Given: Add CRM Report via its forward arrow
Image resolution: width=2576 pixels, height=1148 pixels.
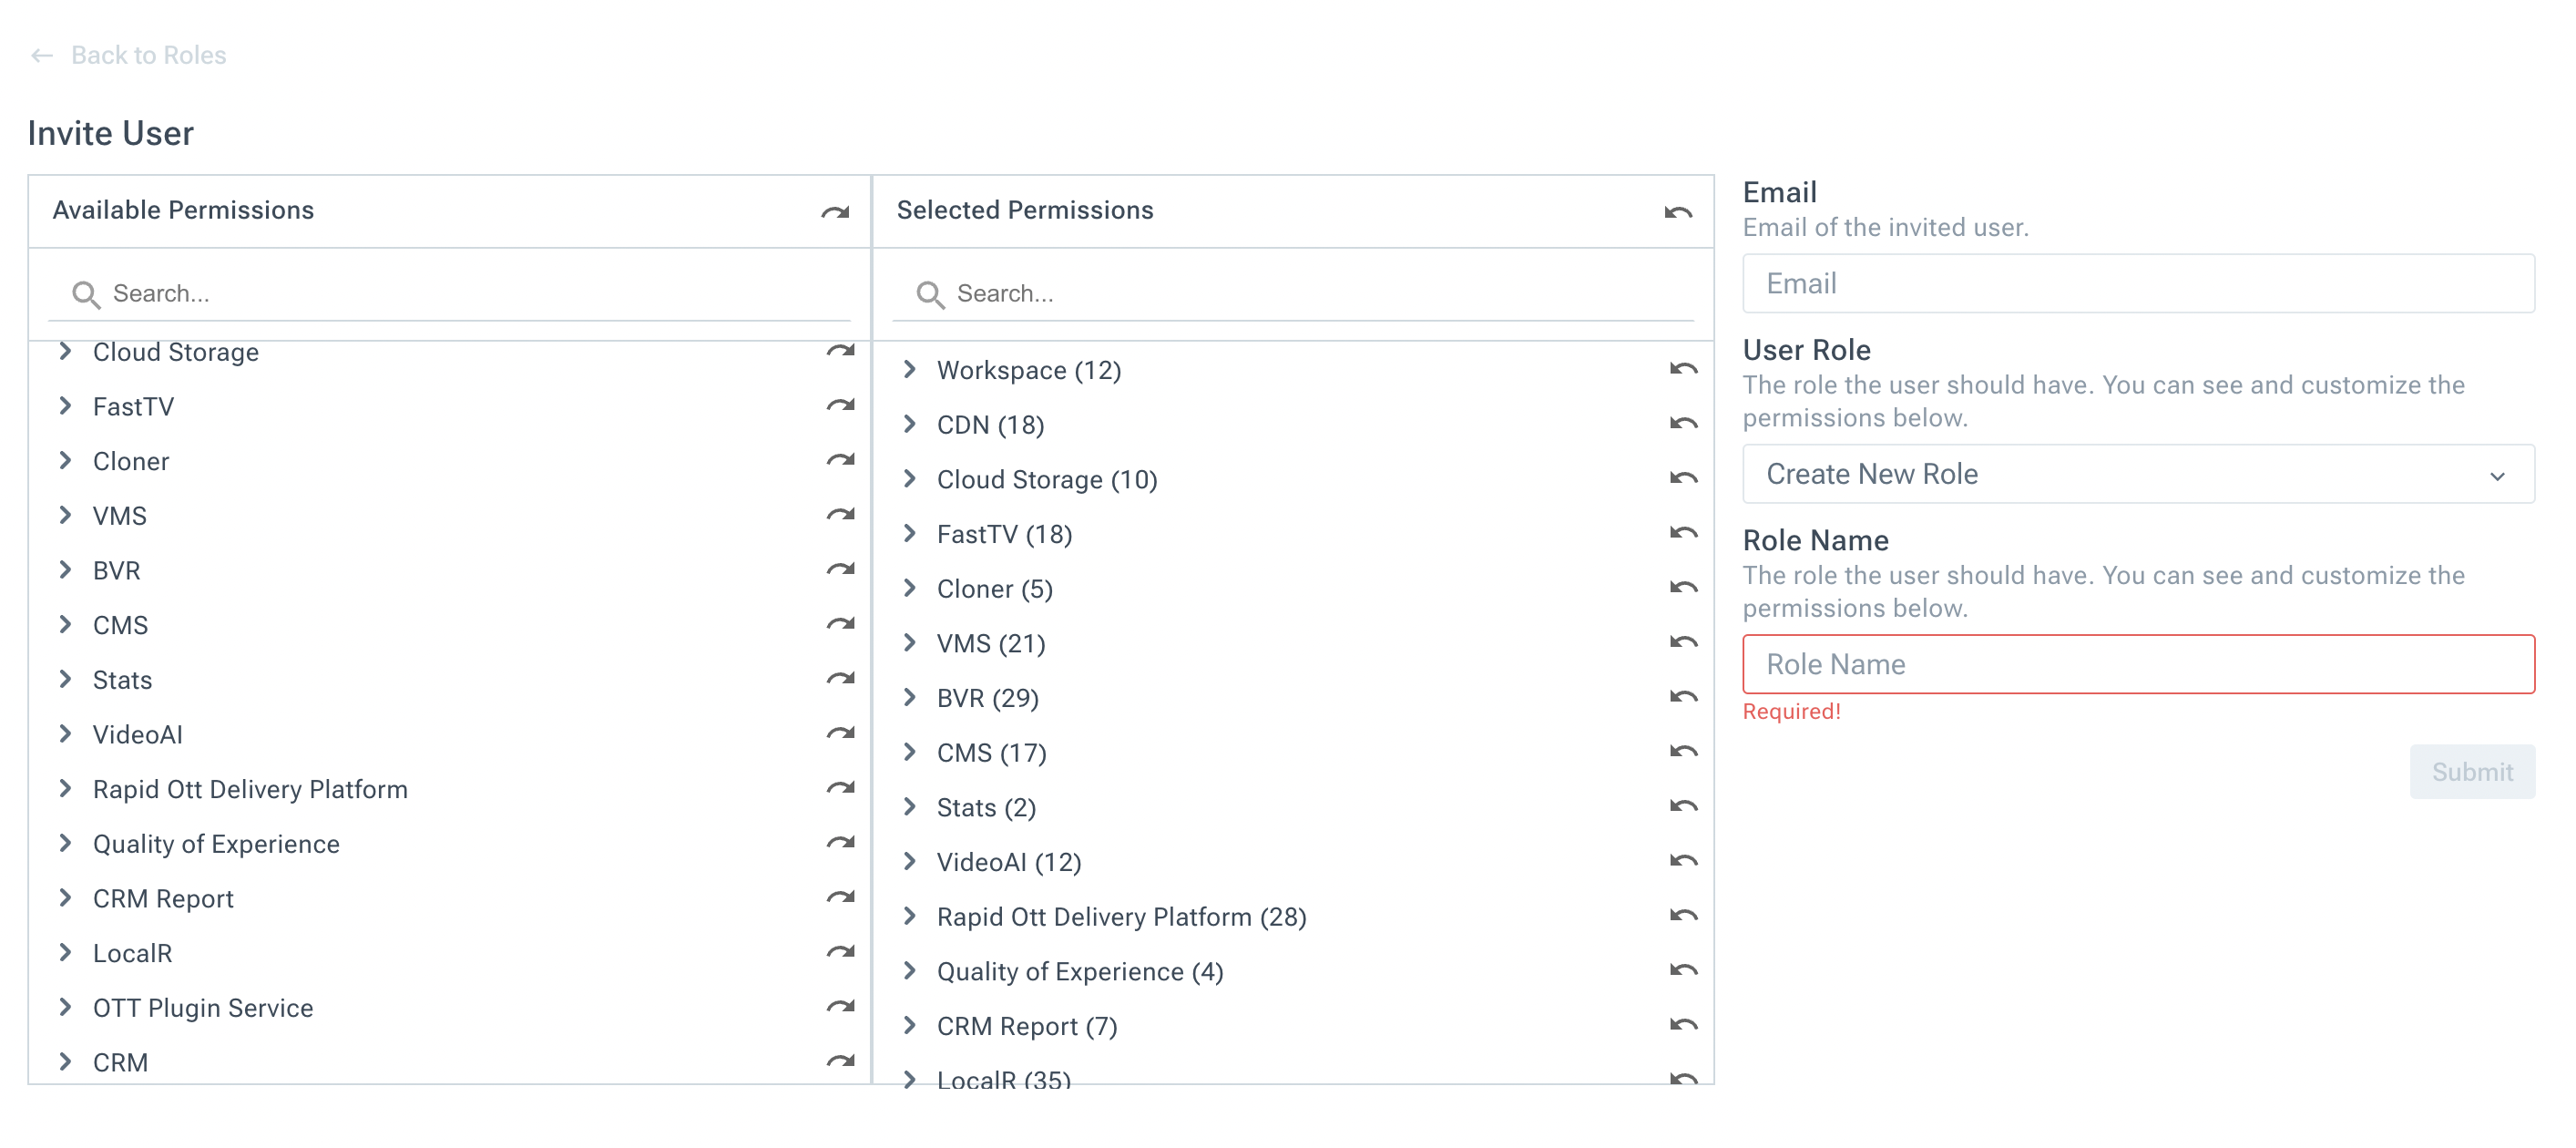Looking at the screenshot, I should click(840, 898).
